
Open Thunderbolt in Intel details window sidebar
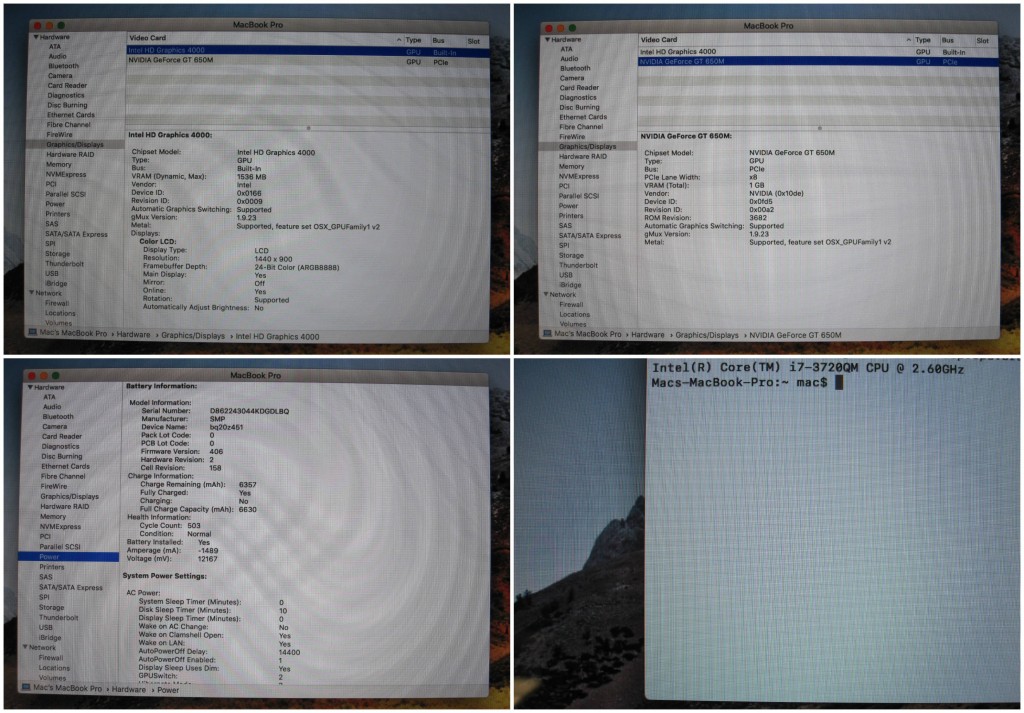point(65,264)
